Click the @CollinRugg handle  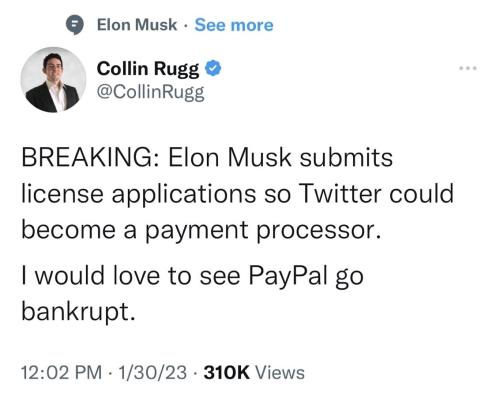point(150,92)
